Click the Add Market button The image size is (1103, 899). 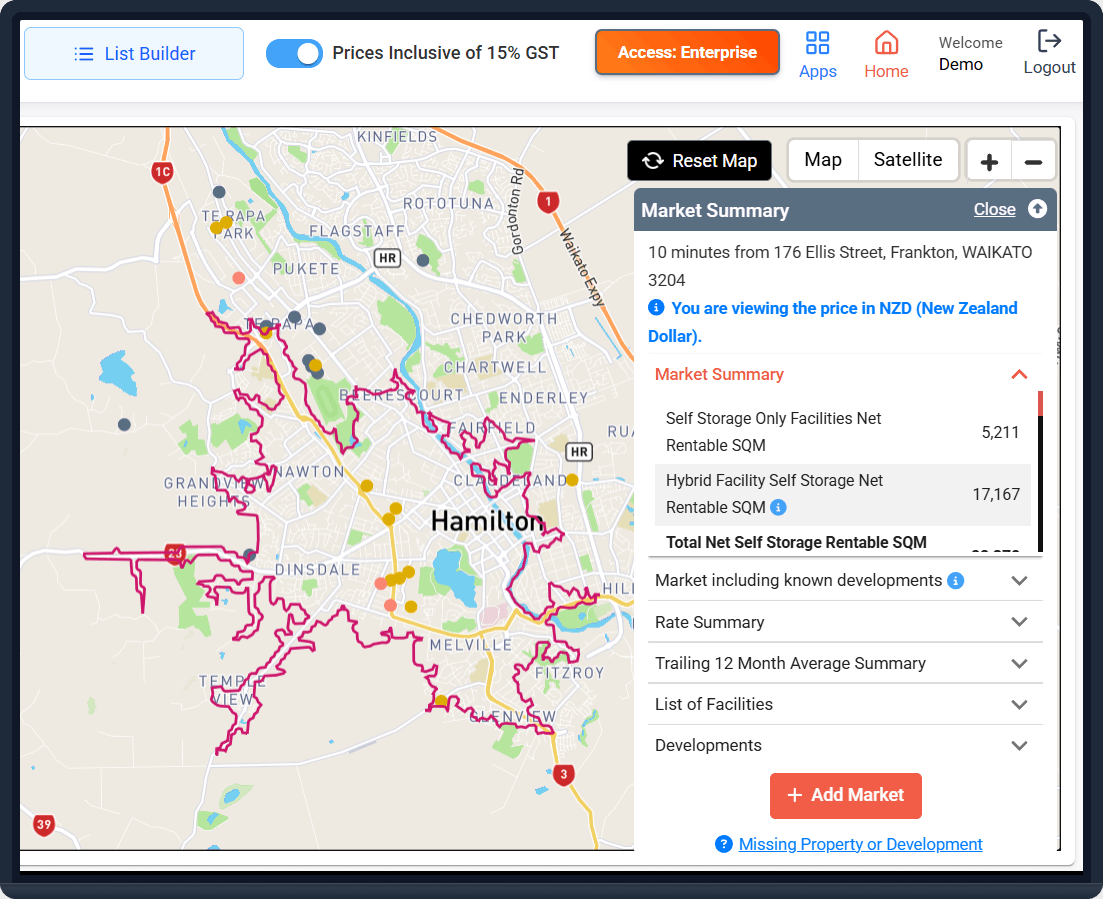point(846,796)
